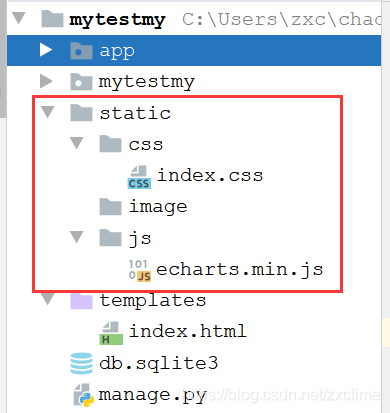This screenshot has height=413, width=390.
Task: Click the purple templates folder icon
Action: pyautogui.click(x=81, y=301)
